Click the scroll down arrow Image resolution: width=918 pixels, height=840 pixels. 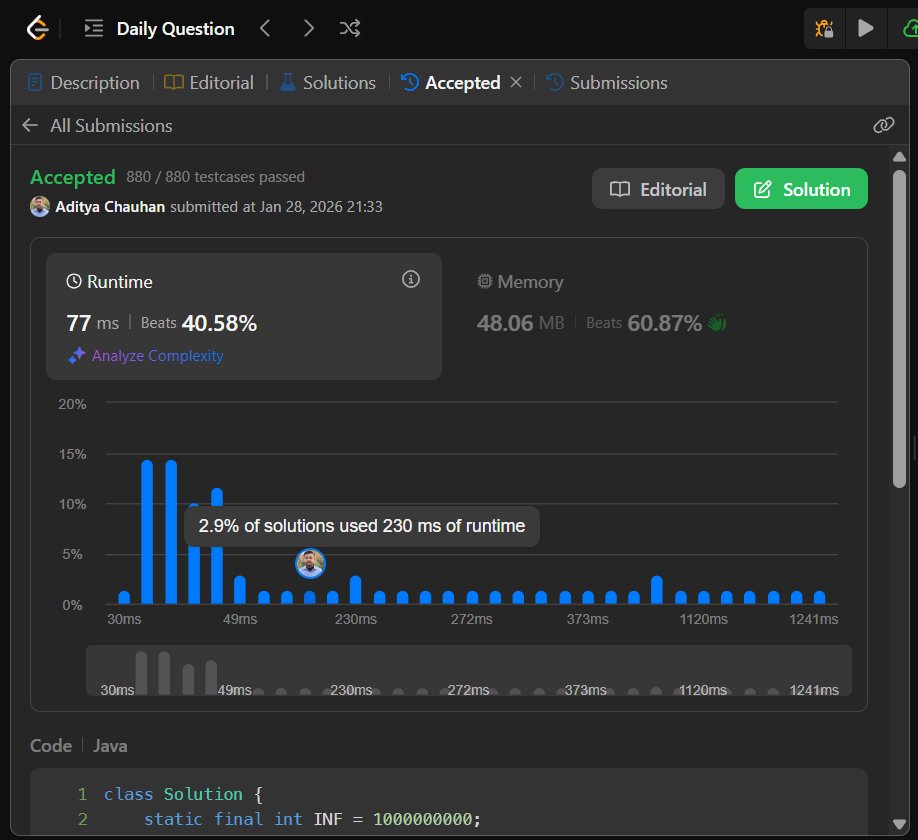coord(899,824)
